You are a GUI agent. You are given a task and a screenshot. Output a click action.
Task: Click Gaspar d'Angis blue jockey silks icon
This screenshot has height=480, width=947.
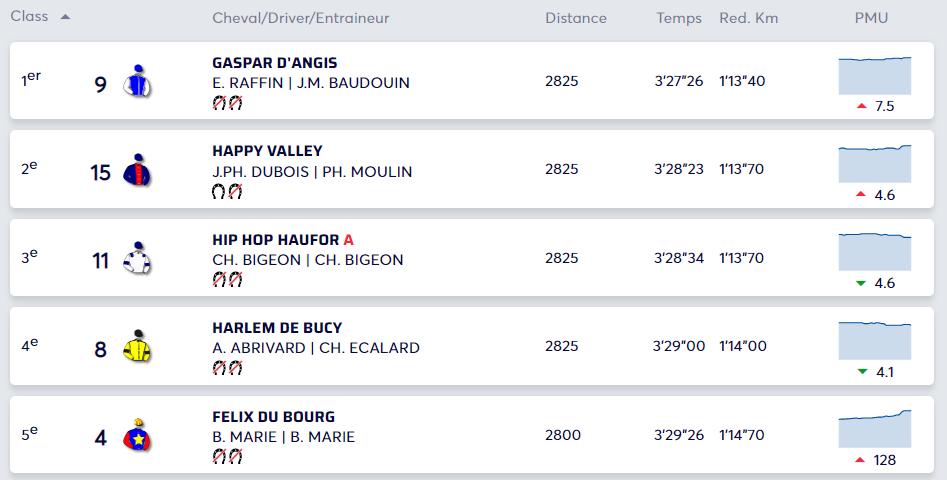click(137, 81)
